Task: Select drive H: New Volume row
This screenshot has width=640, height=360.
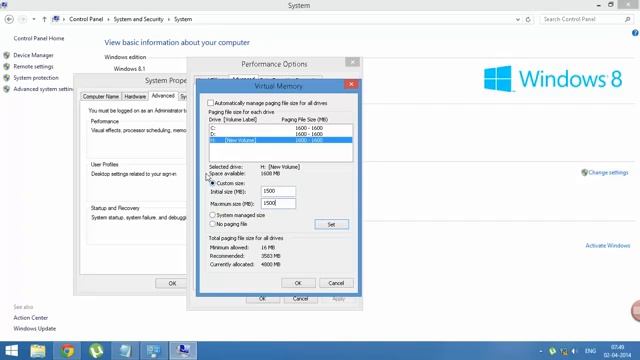Action: click(x=281, y=140)
